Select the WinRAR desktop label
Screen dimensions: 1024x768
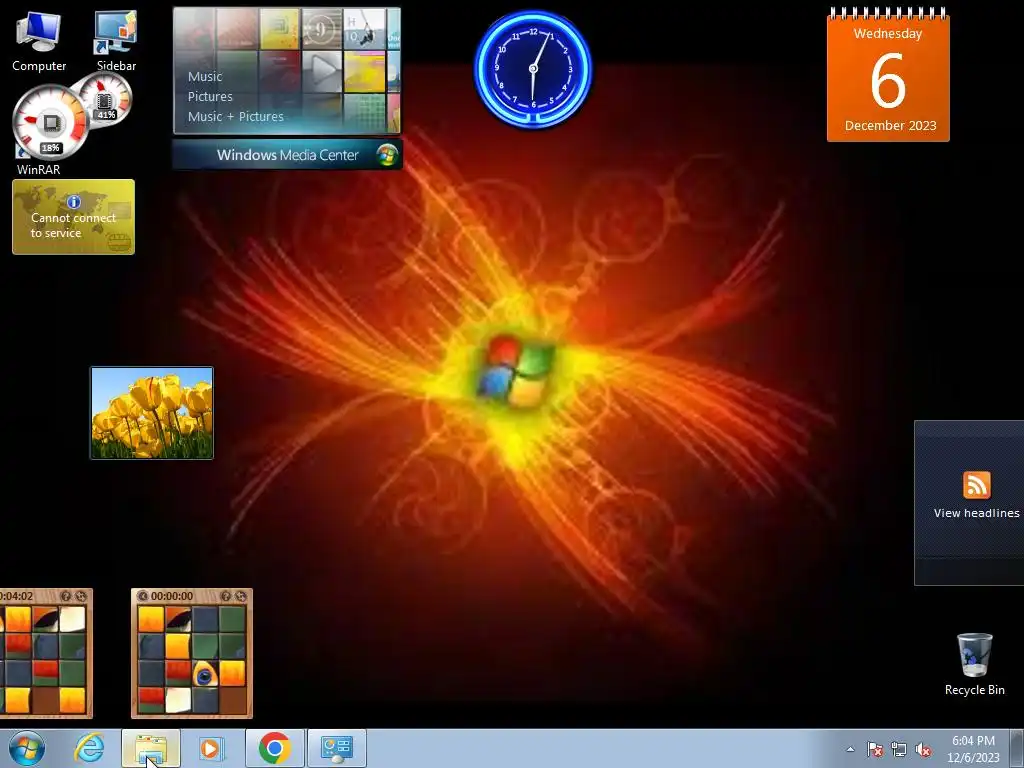click(39, 169)
